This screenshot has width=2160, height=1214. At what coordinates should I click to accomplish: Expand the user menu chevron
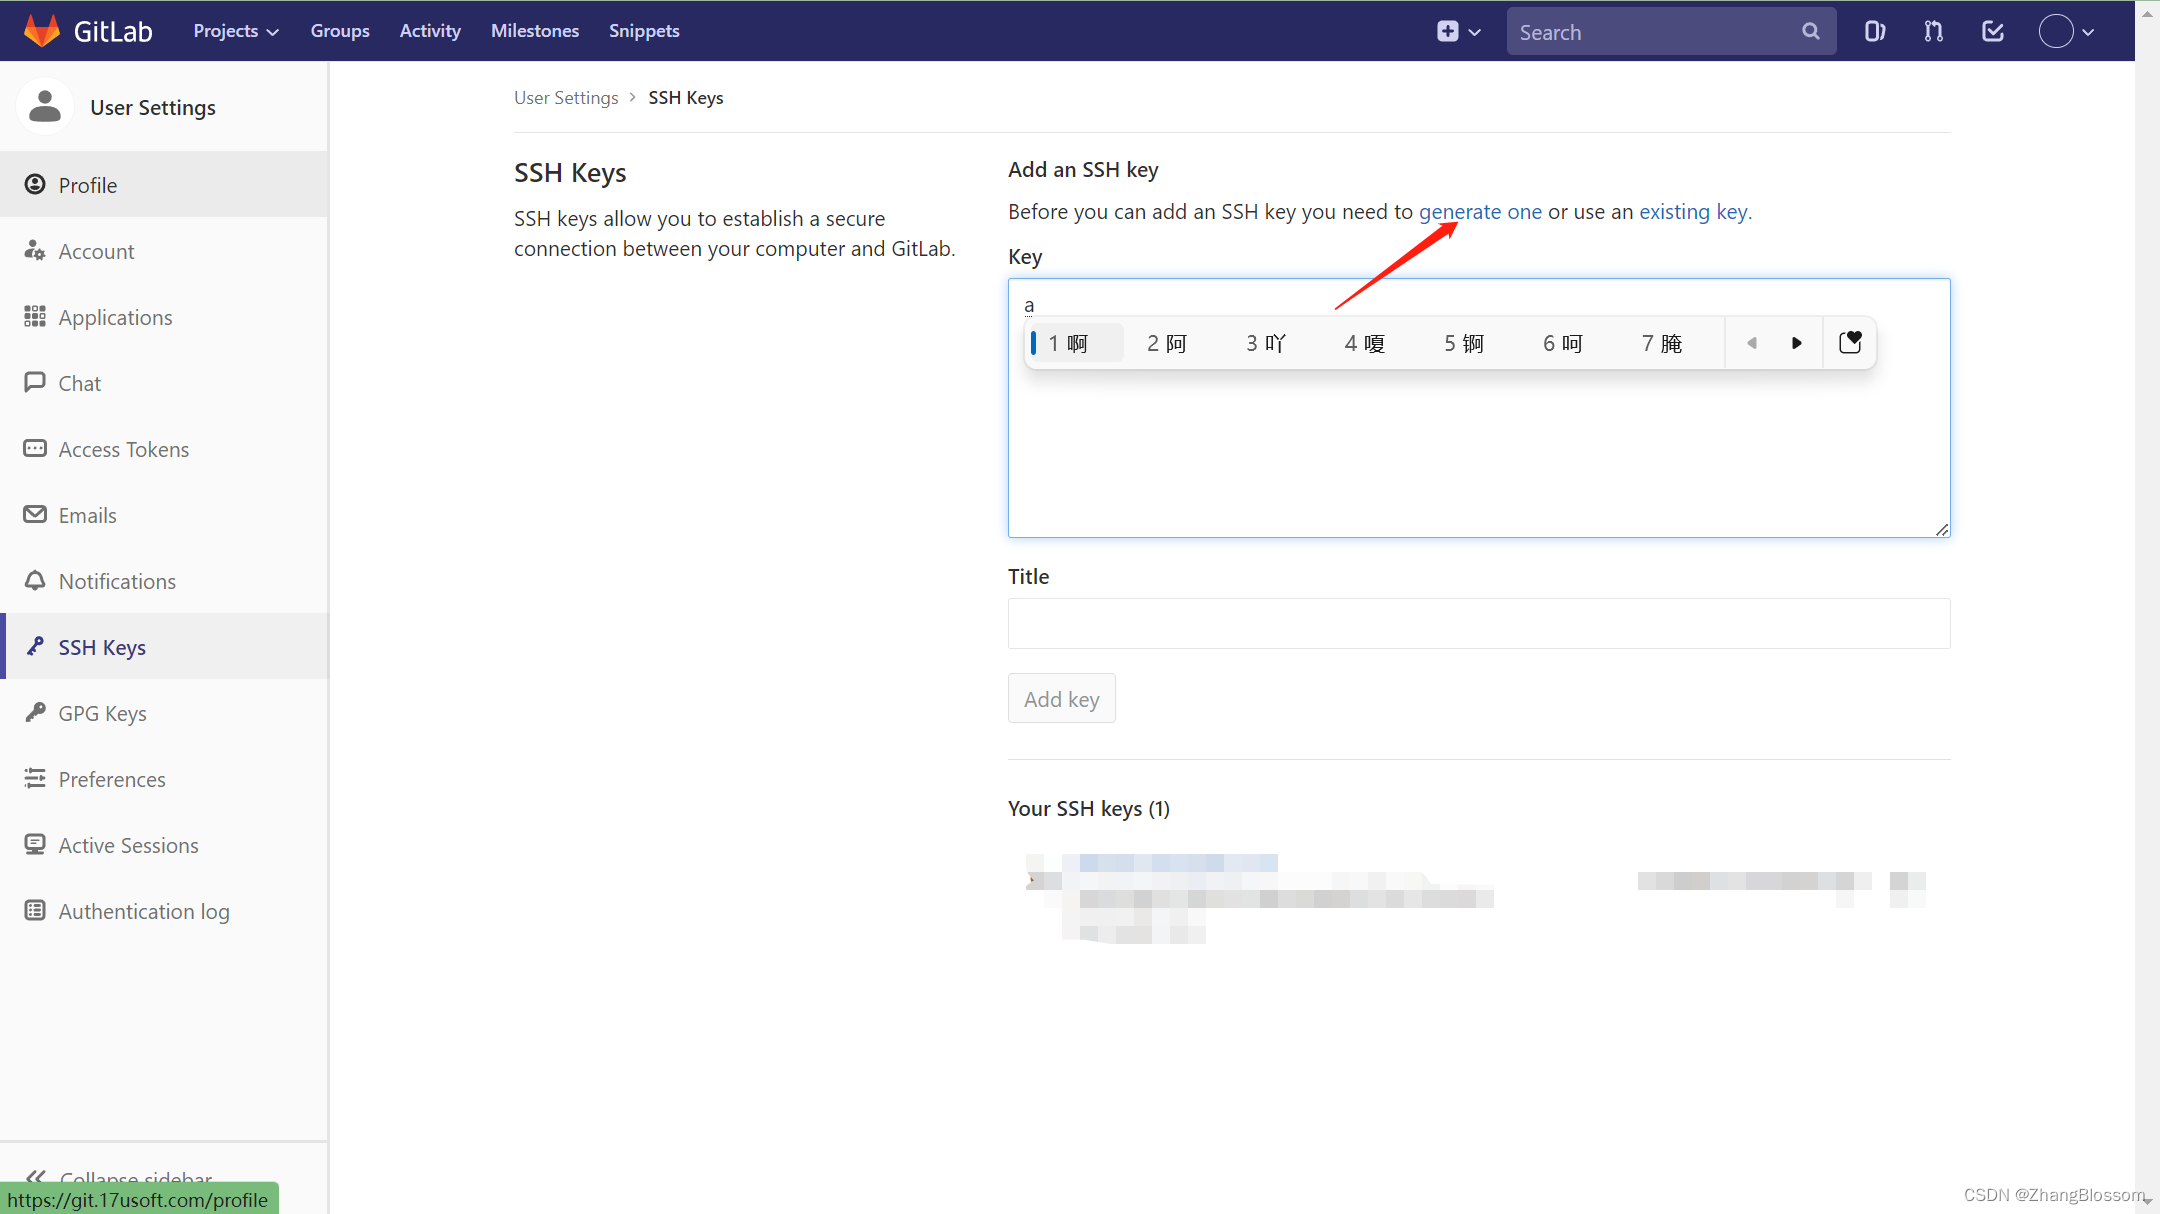tap(2088, 32)
